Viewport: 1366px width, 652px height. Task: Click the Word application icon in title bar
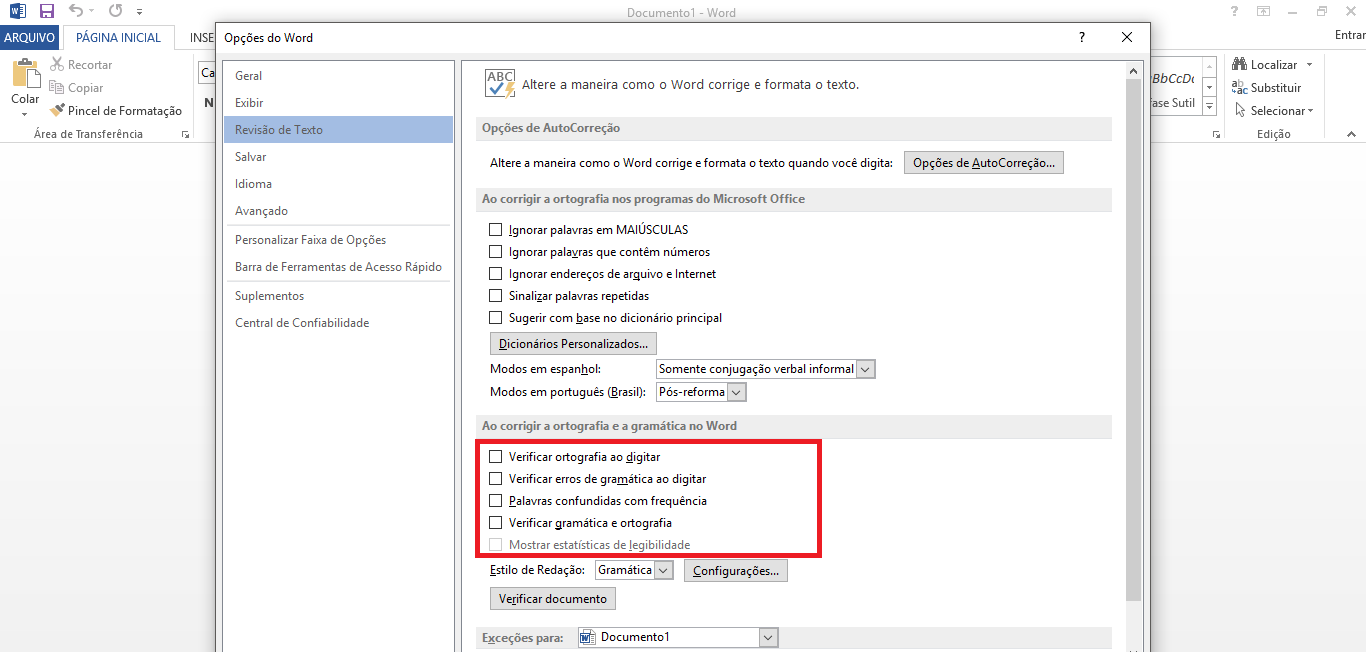tap(17, 12)
